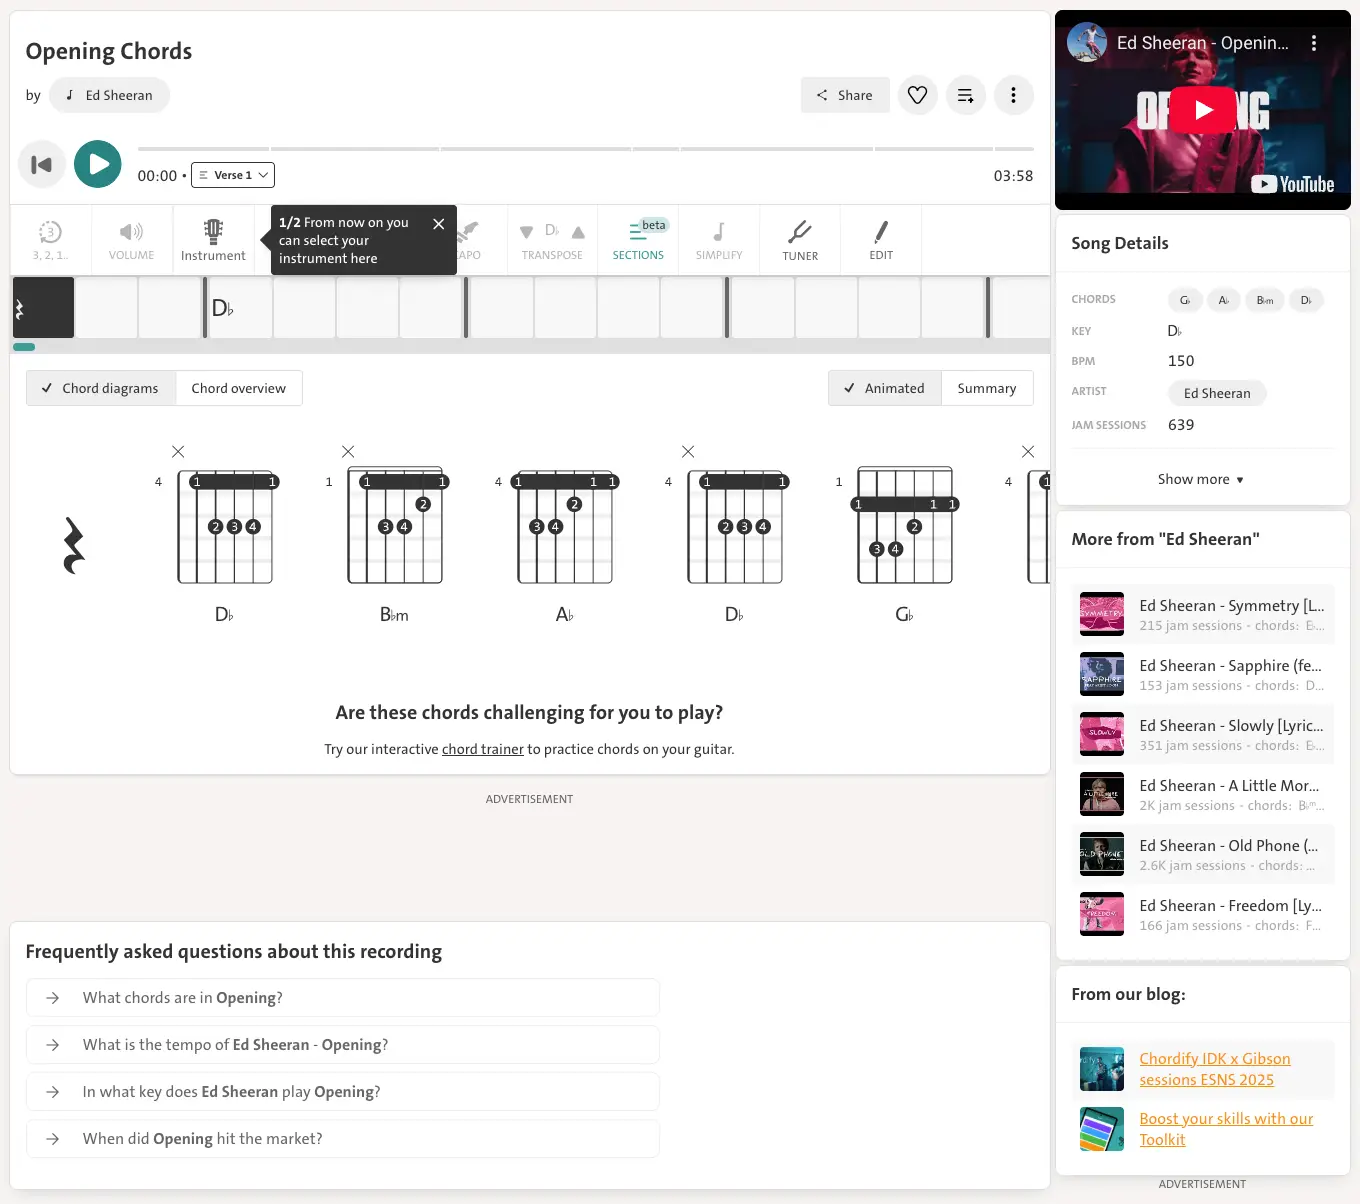Favorite the song with heart icon
The image size is (1360, 1204).
coord(917,95)
